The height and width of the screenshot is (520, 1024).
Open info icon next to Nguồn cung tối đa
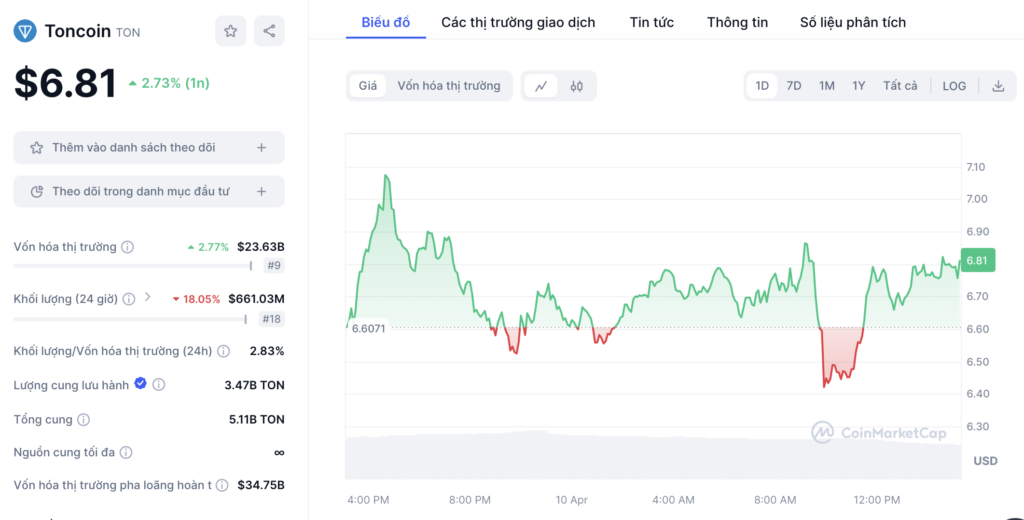126,452
